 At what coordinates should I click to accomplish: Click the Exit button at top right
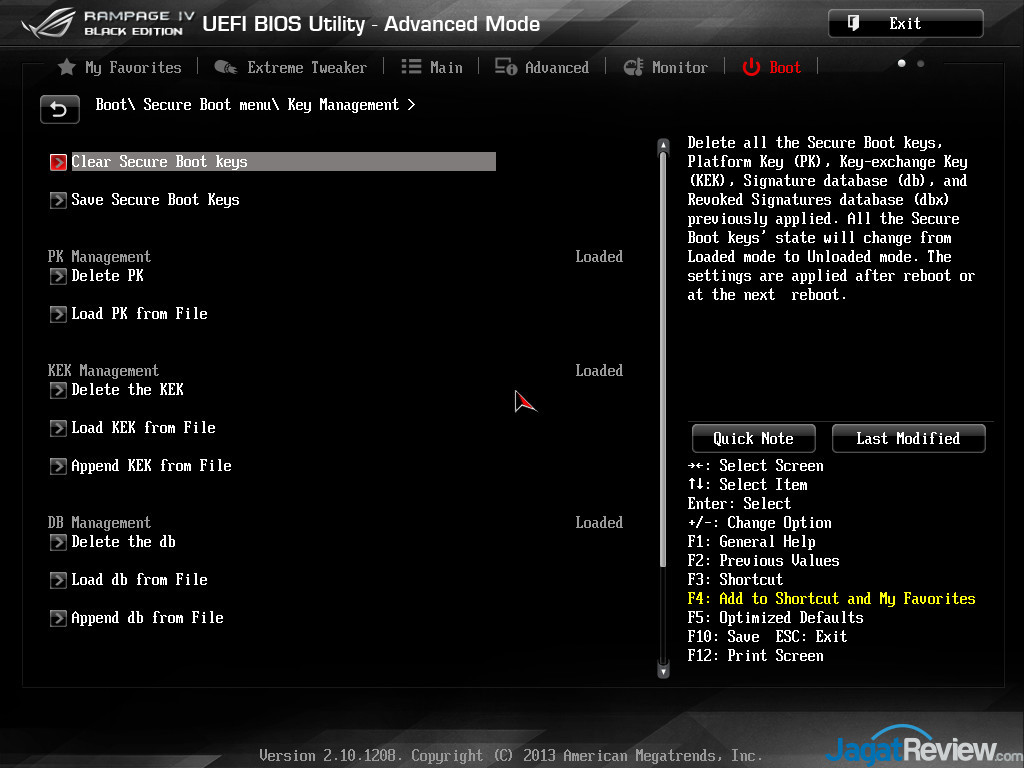905,24
